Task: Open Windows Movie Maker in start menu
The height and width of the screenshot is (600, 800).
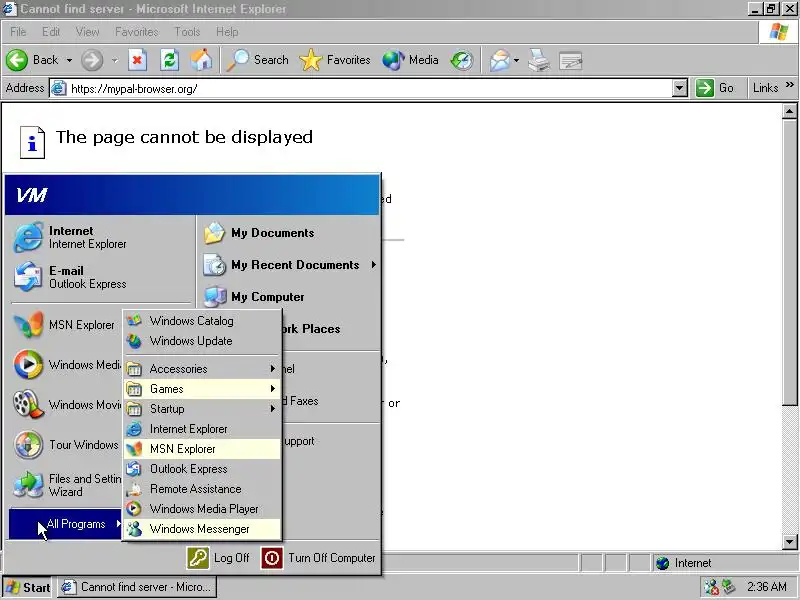Action: pos(66,405)
